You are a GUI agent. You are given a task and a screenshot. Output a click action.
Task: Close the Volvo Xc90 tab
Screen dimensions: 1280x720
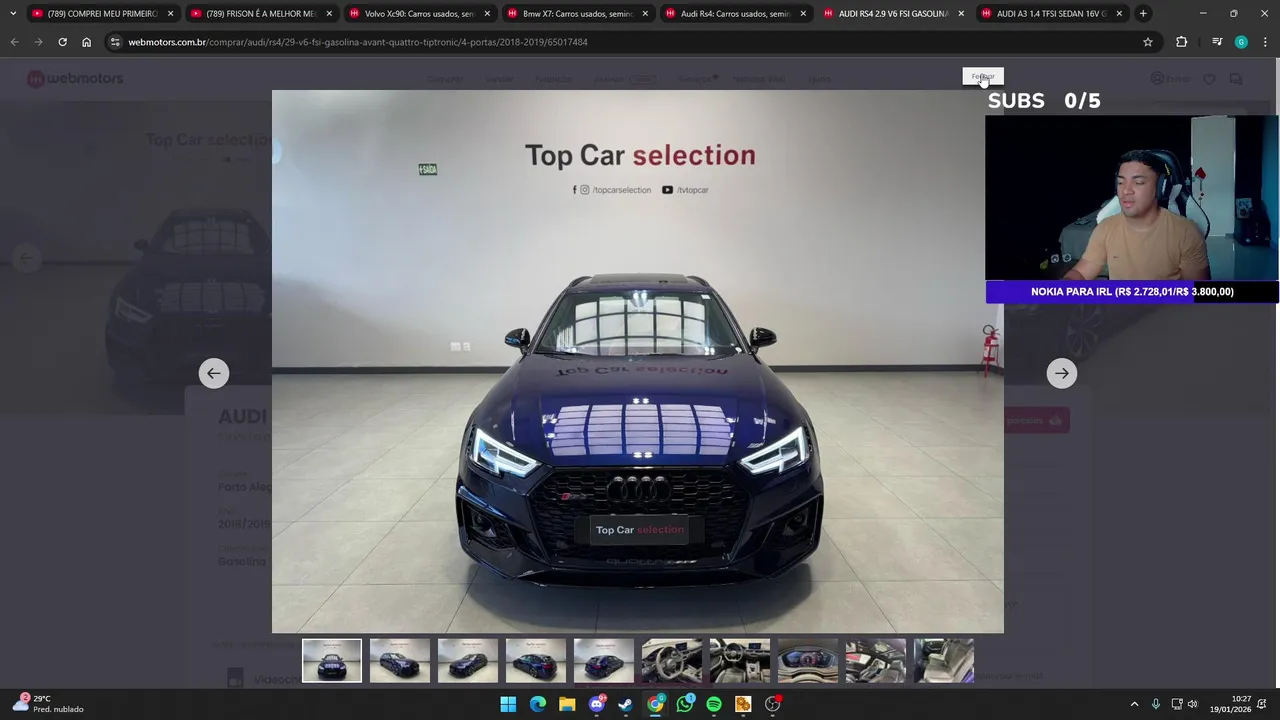pos(487,14)
